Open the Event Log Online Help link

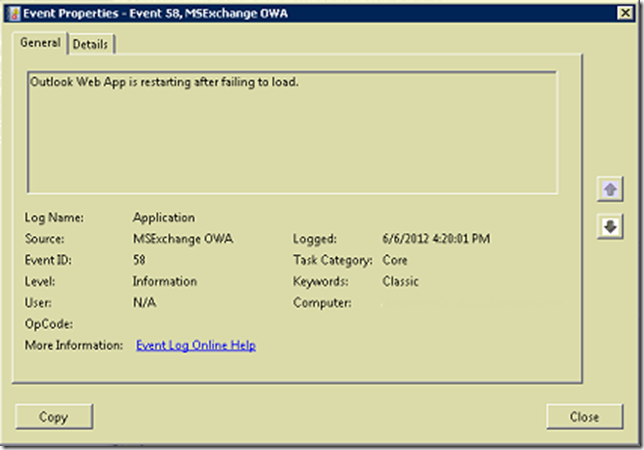pos(196,345)
